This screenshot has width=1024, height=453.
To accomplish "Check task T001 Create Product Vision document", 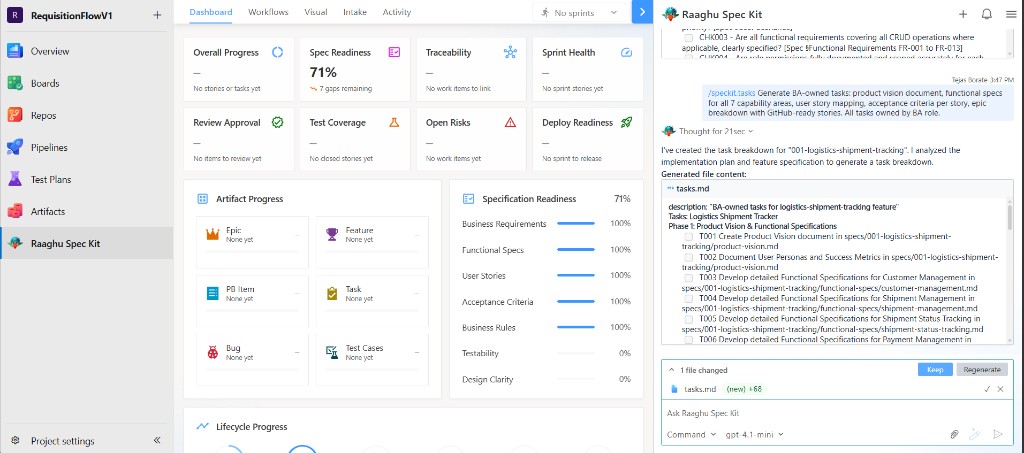I will tap(688, 236).
